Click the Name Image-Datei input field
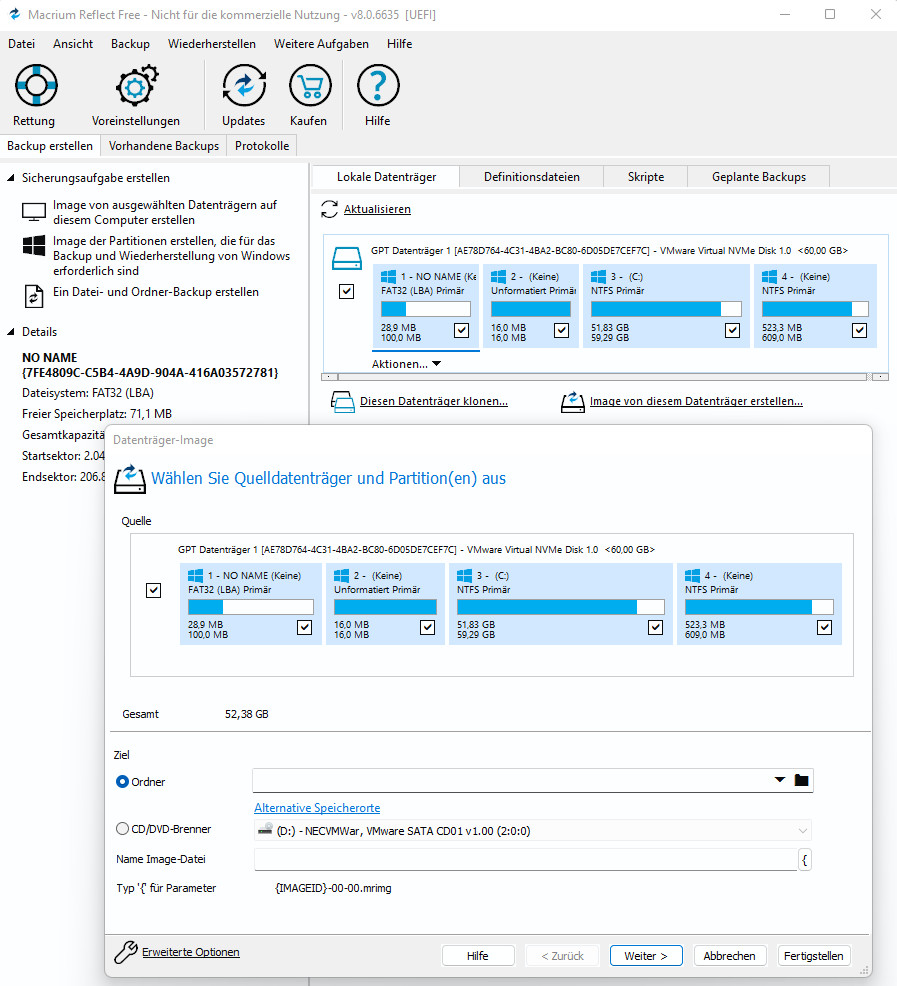 click(x=525, y=860)
